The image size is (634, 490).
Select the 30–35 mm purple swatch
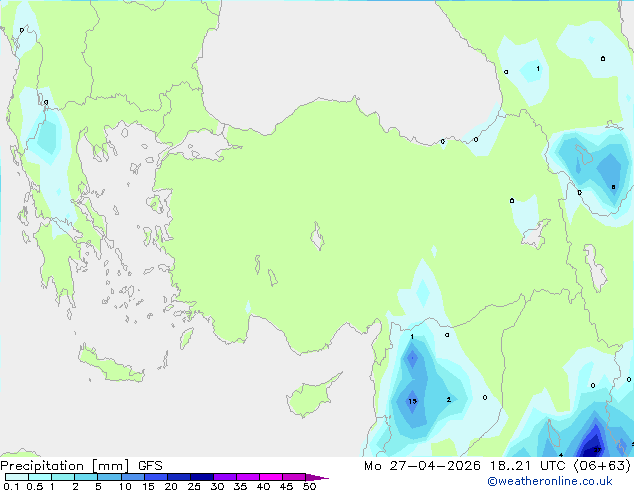tap(224, 477)
